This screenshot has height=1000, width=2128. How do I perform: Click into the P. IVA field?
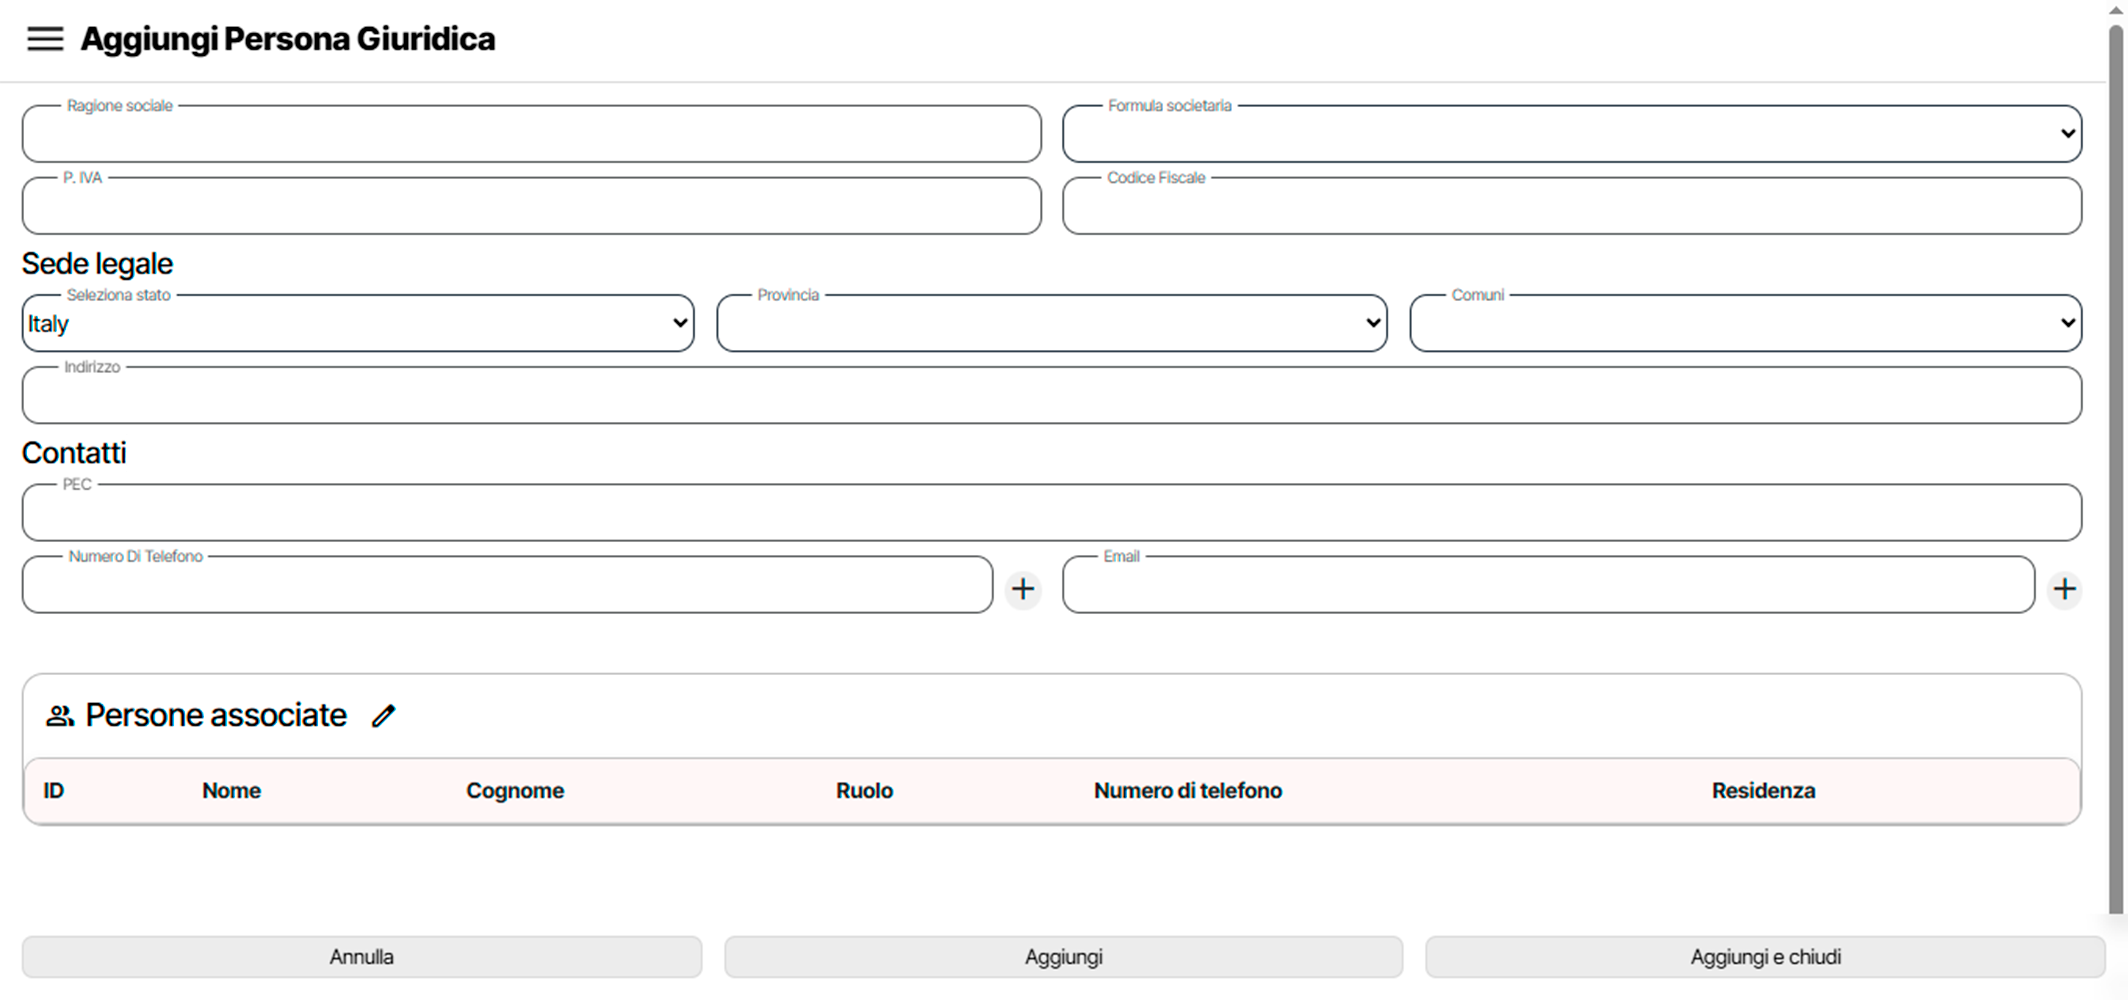coord(531,207)
